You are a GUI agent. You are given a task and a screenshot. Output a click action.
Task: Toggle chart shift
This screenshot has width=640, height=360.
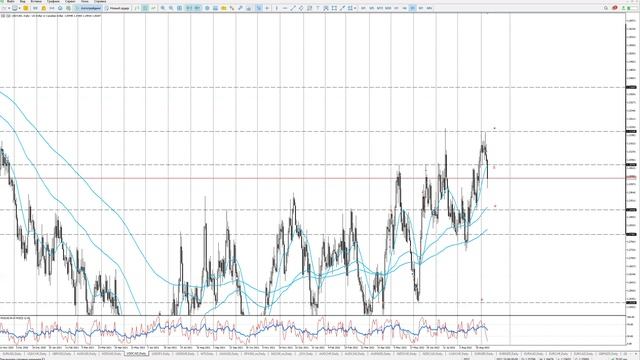tap(197, 8)
